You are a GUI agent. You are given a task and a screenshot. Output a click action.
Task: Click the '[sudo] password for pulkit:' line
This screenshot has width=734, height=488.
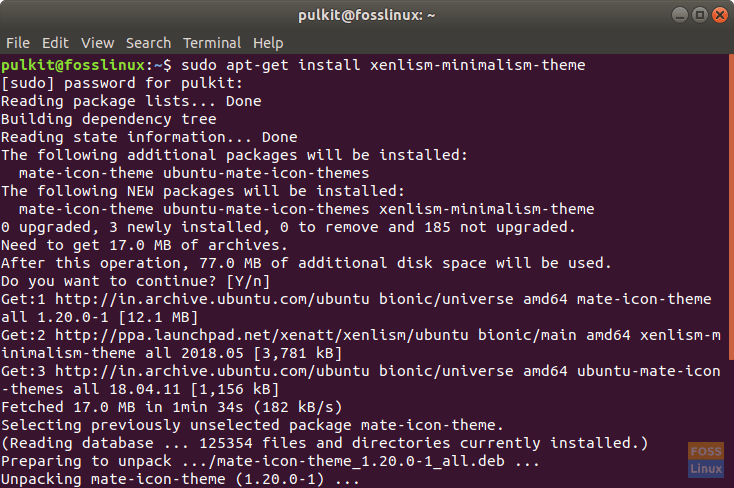pyautogui.click(x=122, y=83)
